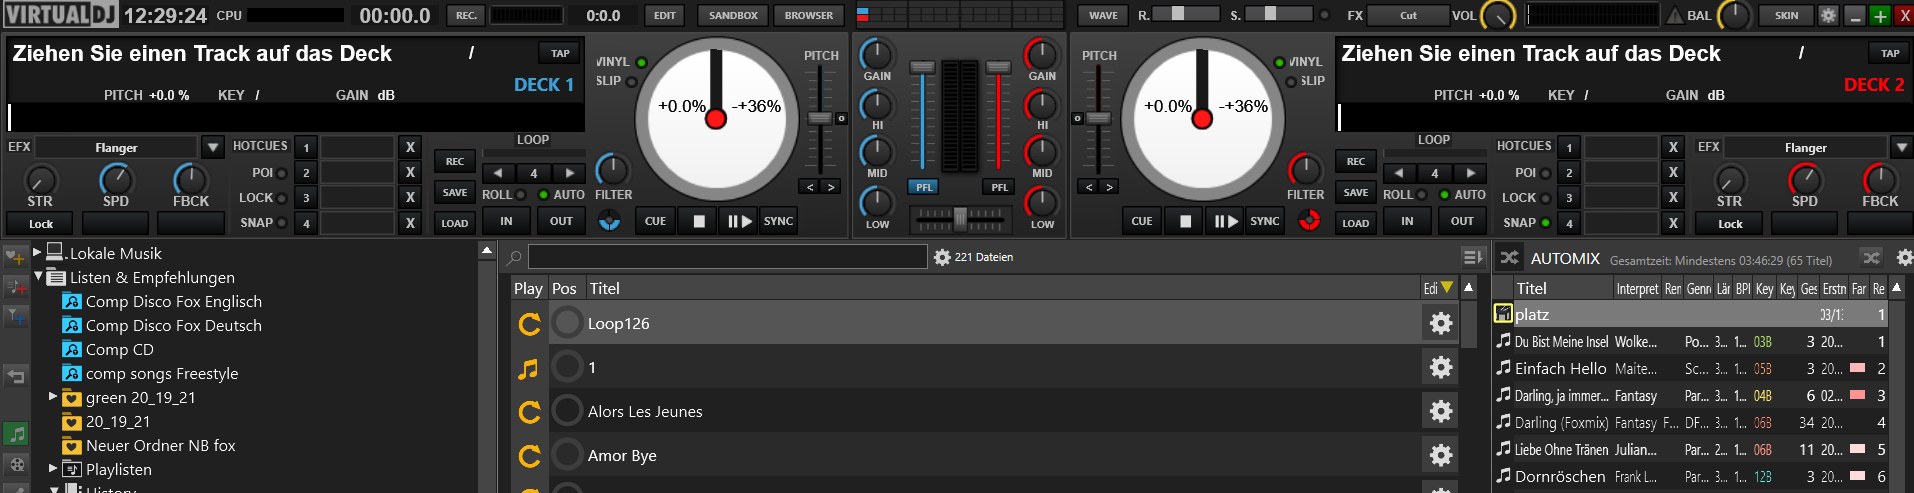Viewport: 1914px width, 493px height.
Task: Click the gear icon for Loop126 row
Action: point(1440,323)
